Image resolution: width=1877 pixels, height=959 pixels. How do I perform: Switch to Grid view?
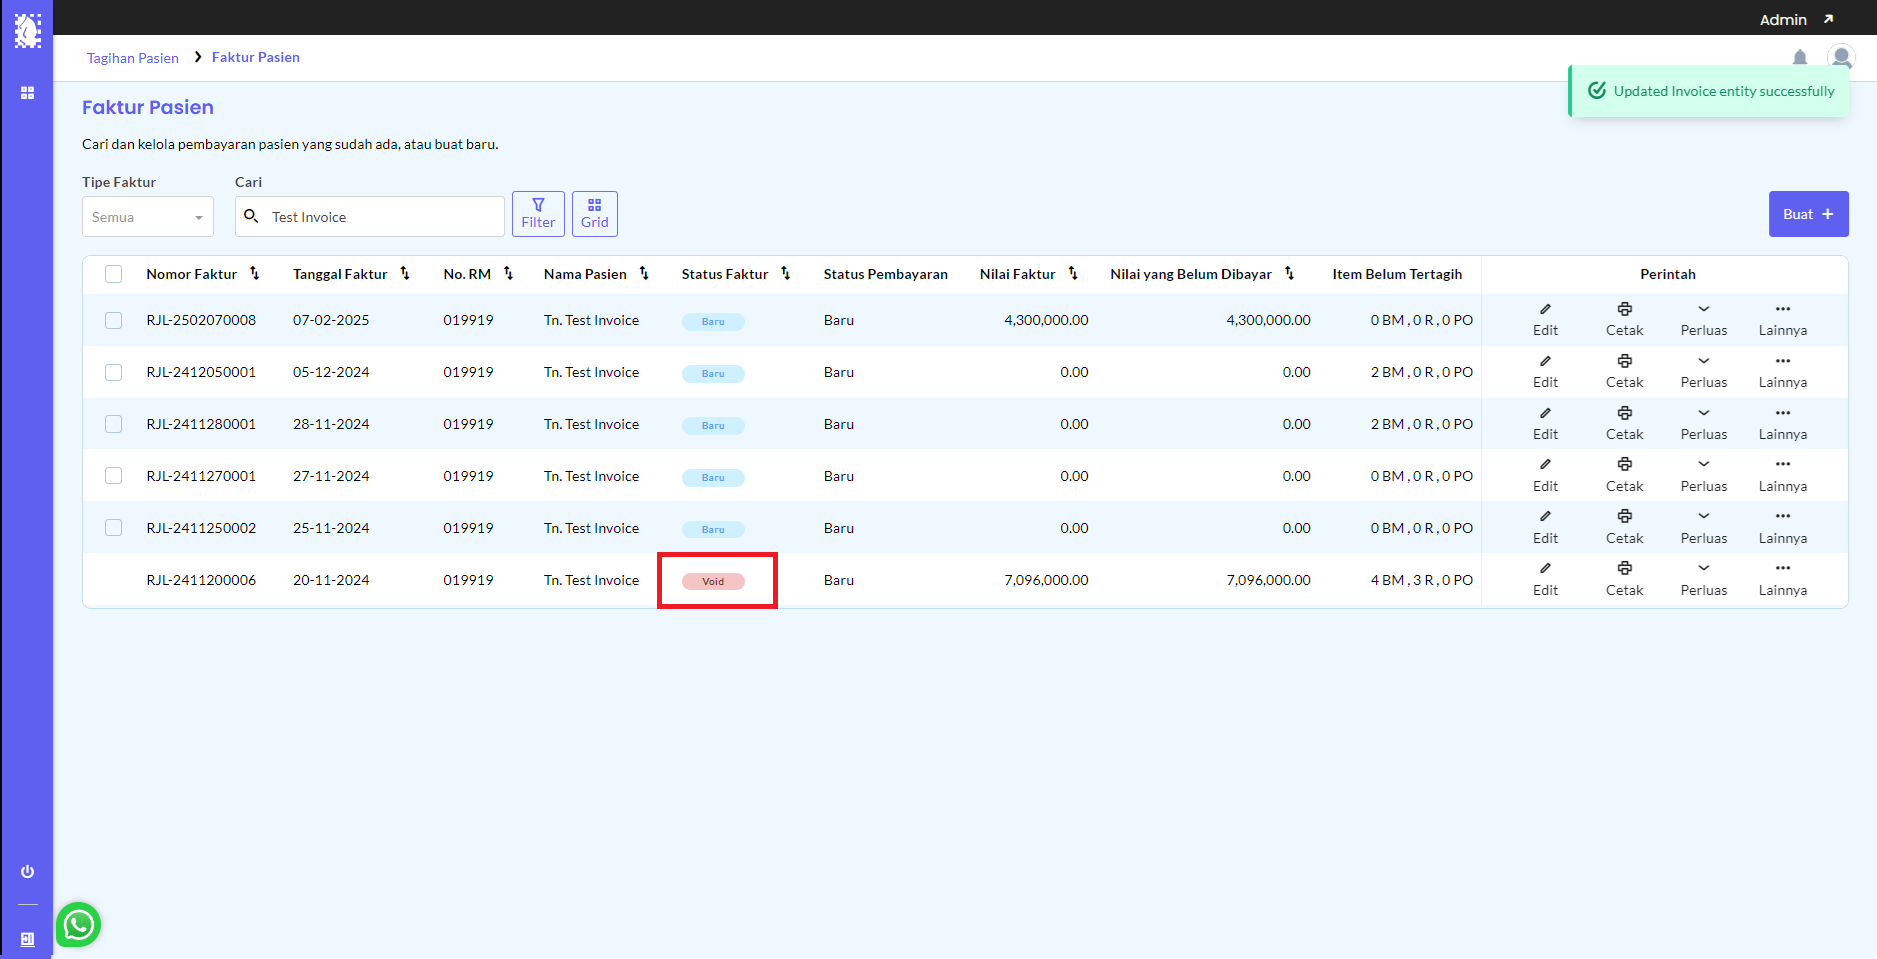(x=595, y=214)
